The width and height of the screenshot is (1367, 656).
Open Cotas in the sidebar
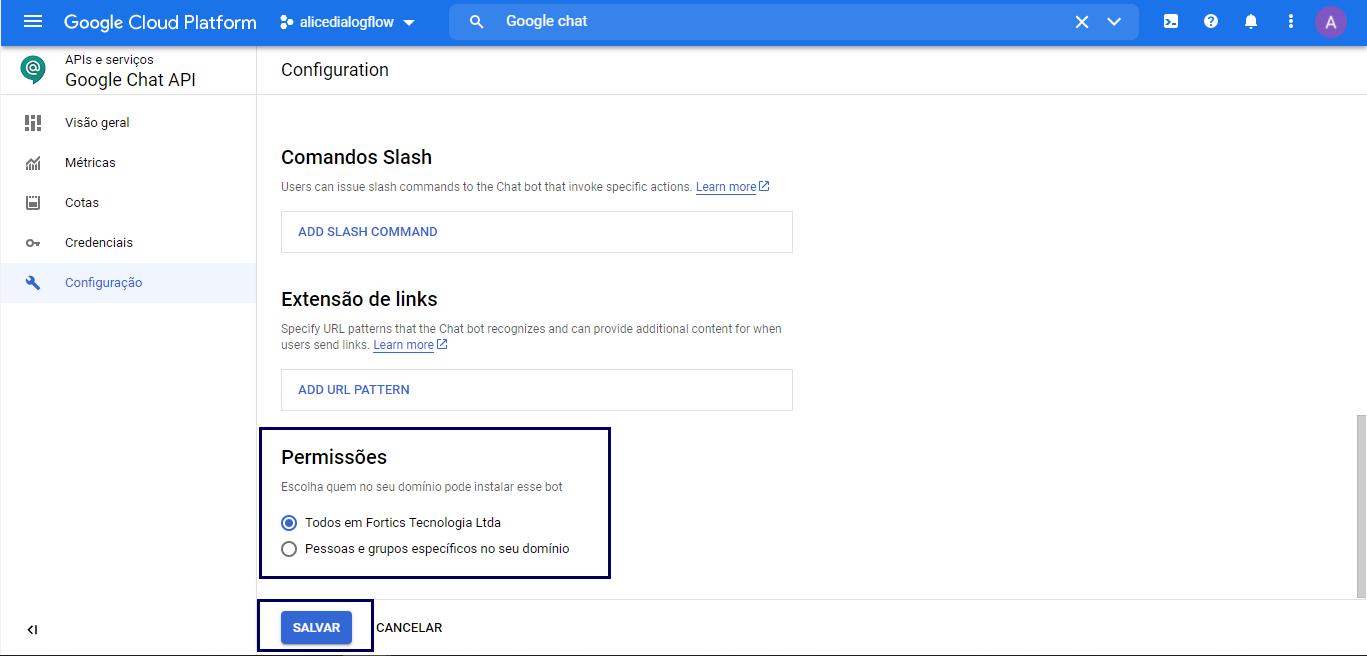click(x=128, y=203)
